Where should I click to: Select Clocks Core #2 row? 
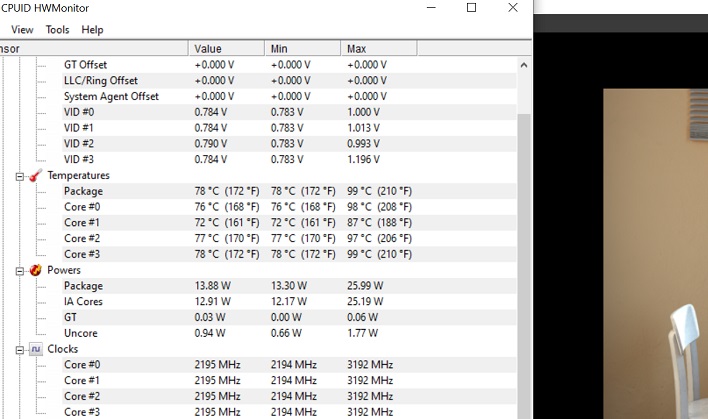click(x=289, y=396)
